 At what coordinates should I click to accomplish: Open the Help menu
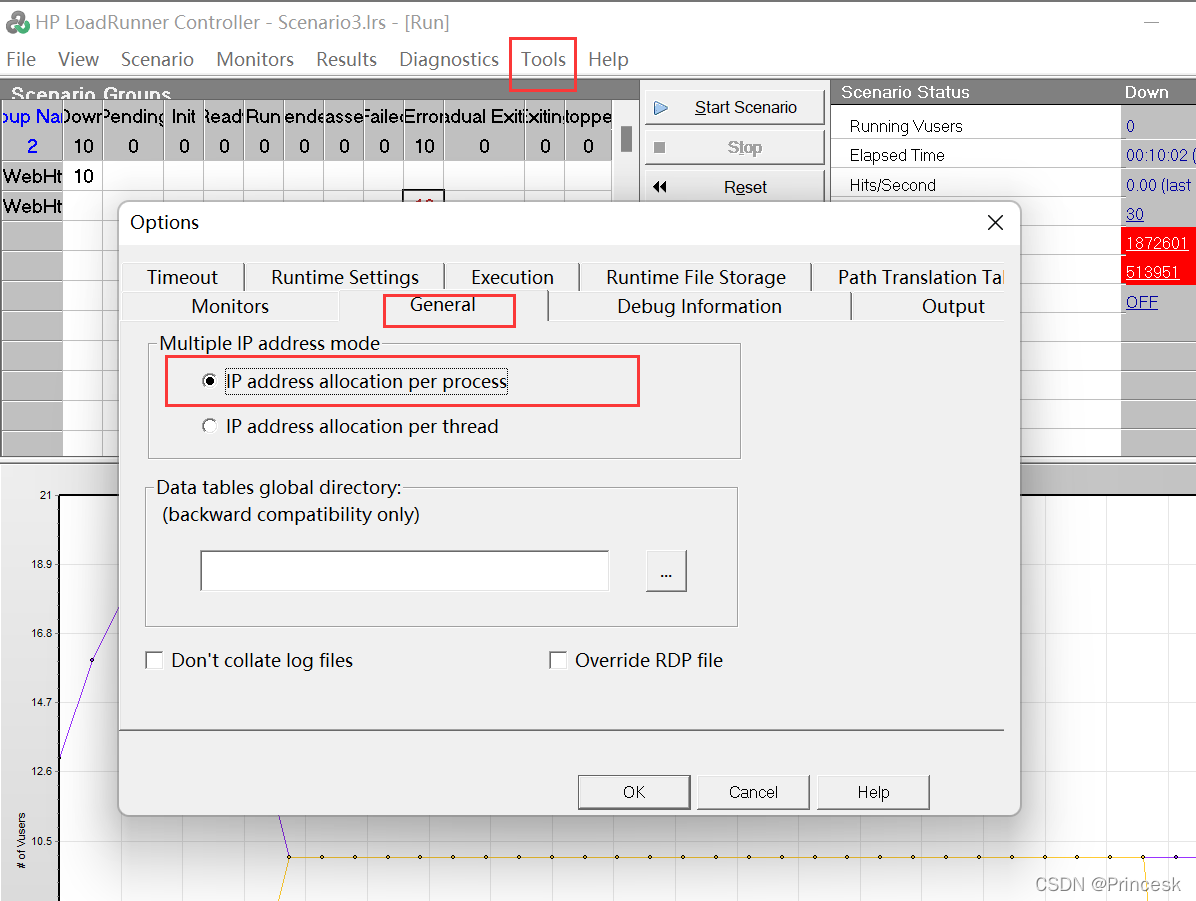[608, 60]
